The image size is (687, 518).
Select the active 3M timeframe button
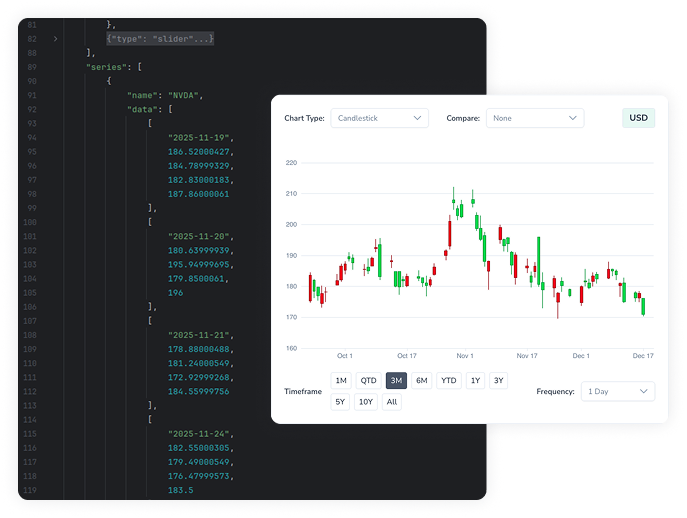coord(396,380)
